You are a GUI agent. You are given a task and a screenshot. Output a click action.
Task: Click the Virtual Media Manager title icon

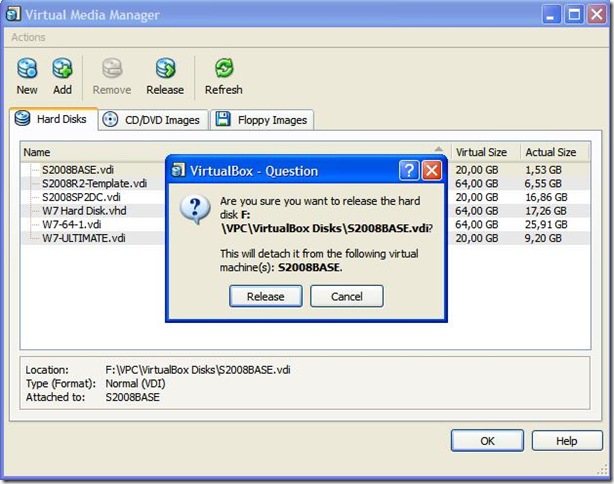tap(13, 14)
